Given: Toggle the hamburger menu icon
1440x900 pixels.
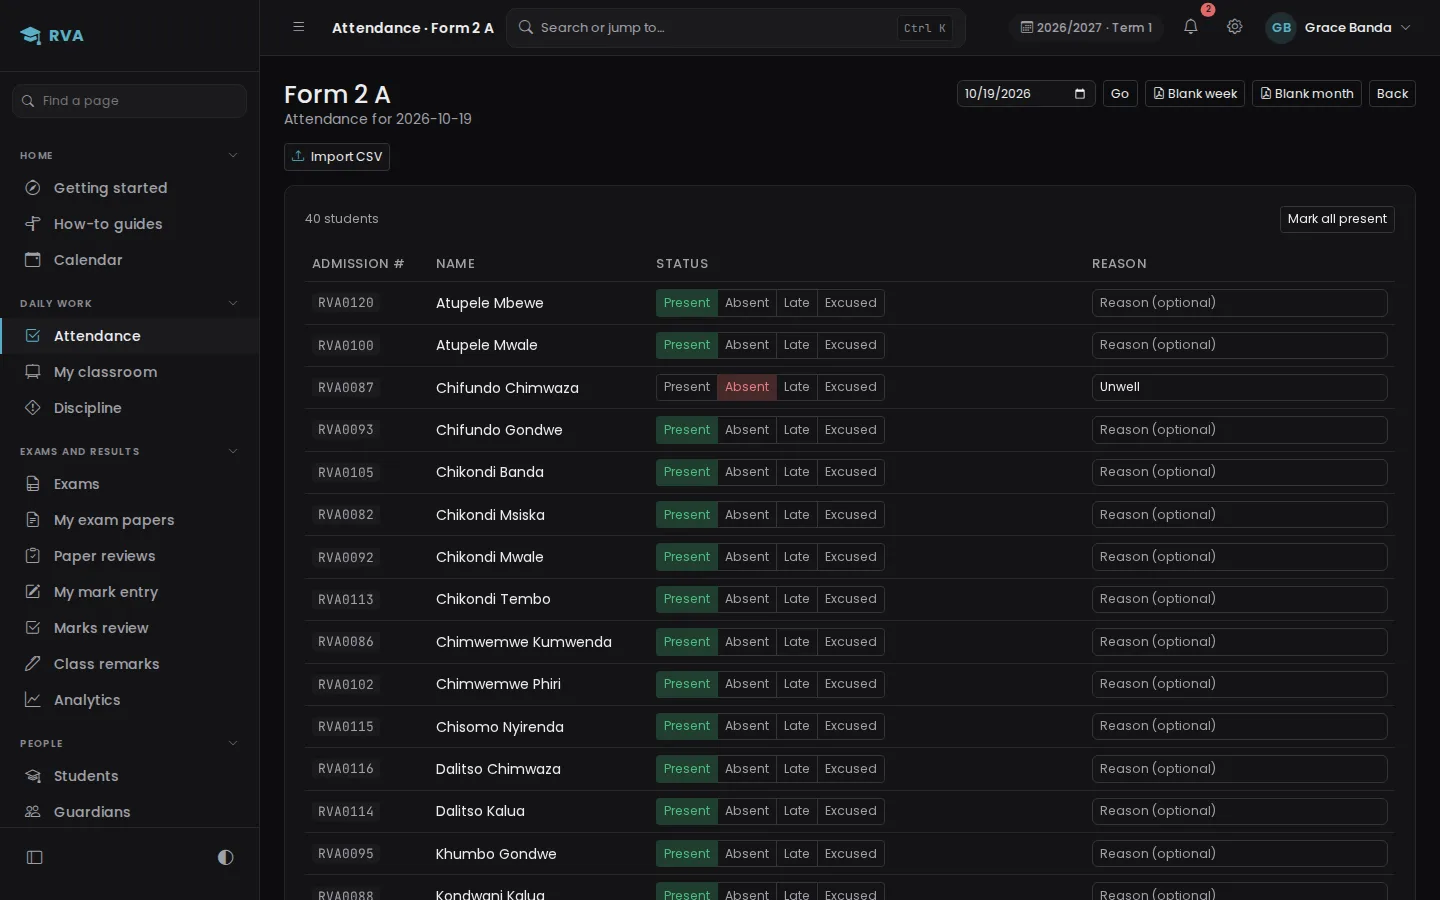Looking at the screenshot, I should click(x=299, y=27).
